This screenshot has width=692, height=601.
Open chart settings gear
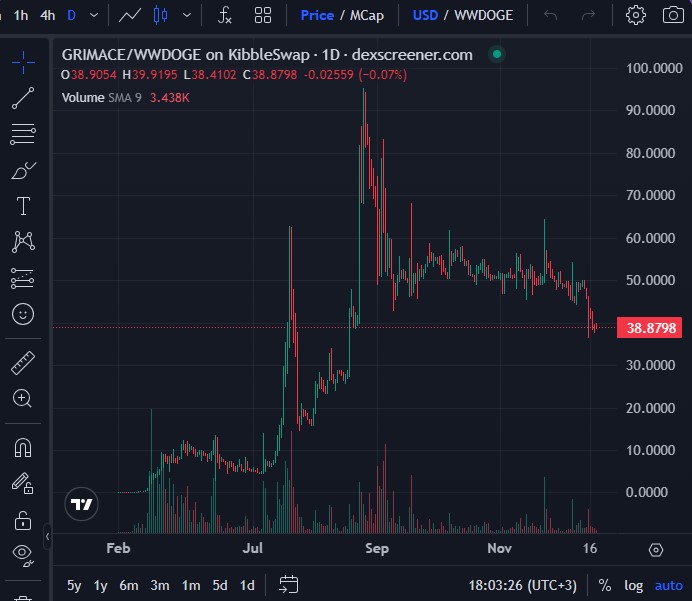[636, 15]
